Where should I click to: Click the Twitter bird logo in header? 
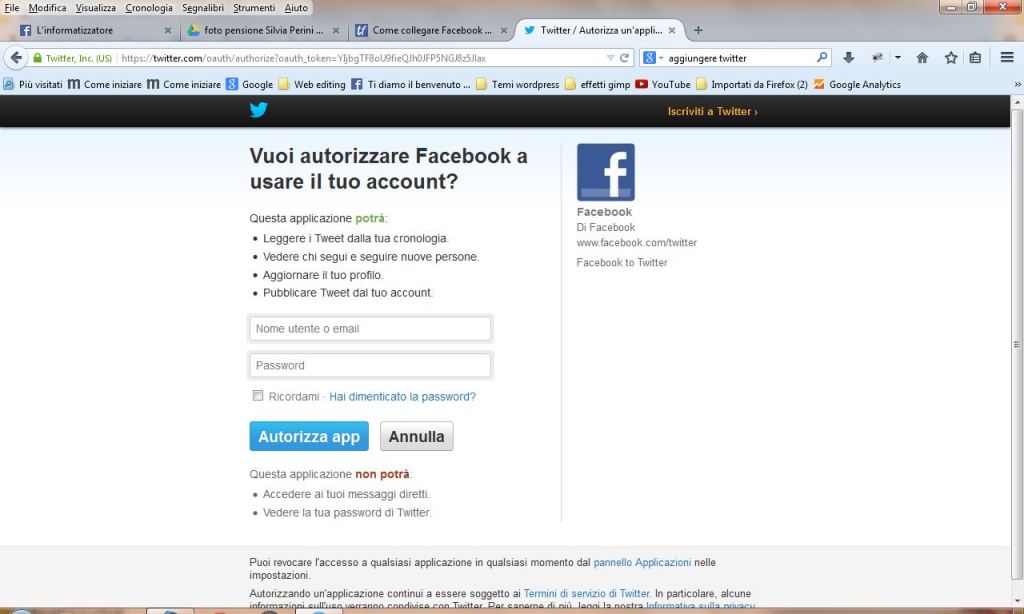[x=259, y=110]
